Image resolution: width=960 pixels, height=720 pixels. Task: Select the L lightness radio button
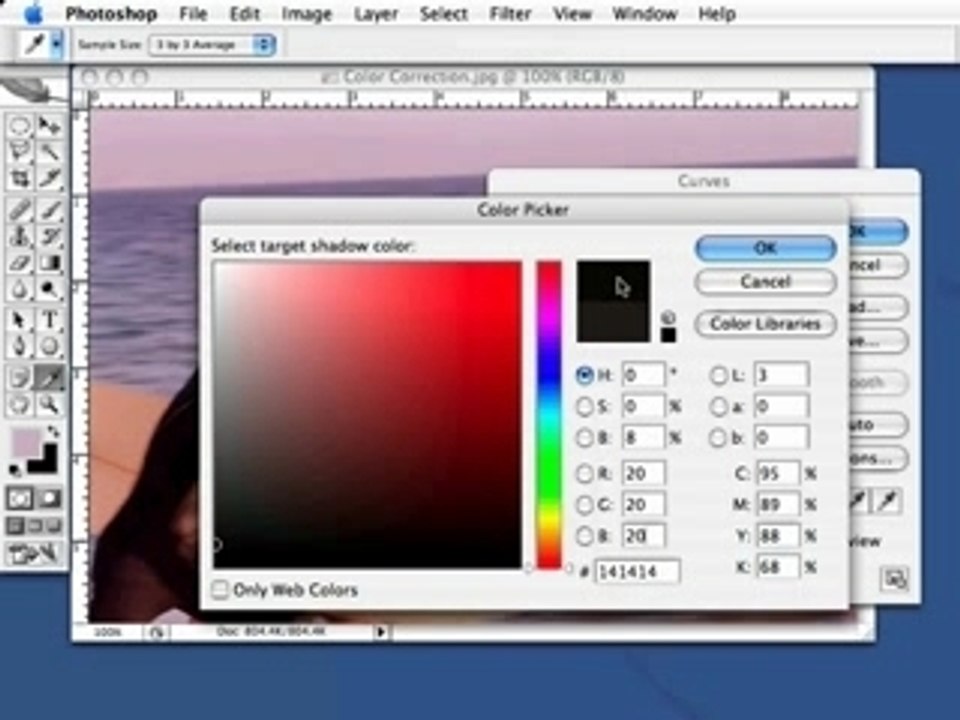point(719,375)
